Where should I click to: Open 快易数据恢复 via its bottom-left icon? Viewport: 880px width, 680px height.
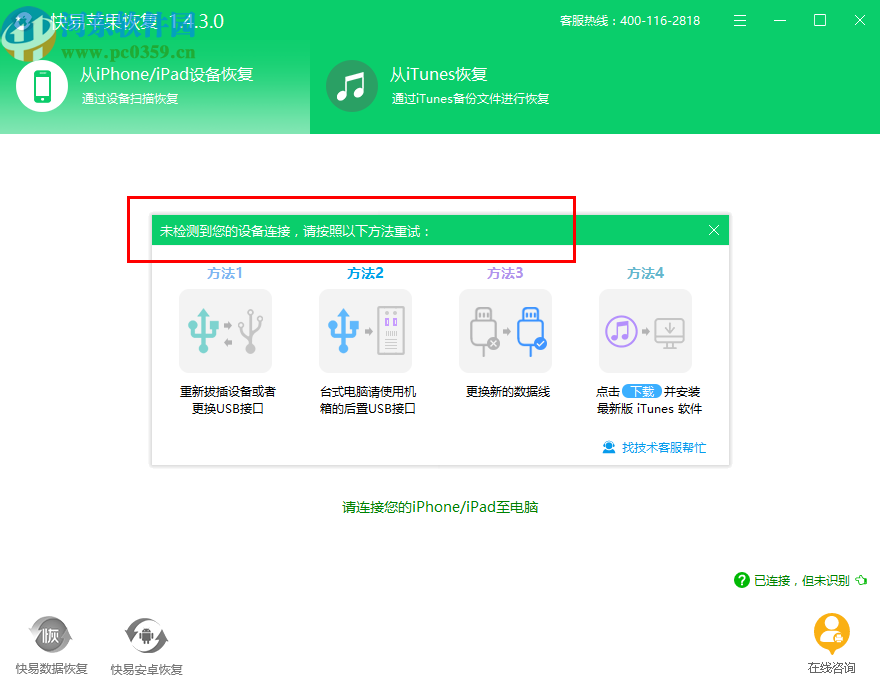50,635
